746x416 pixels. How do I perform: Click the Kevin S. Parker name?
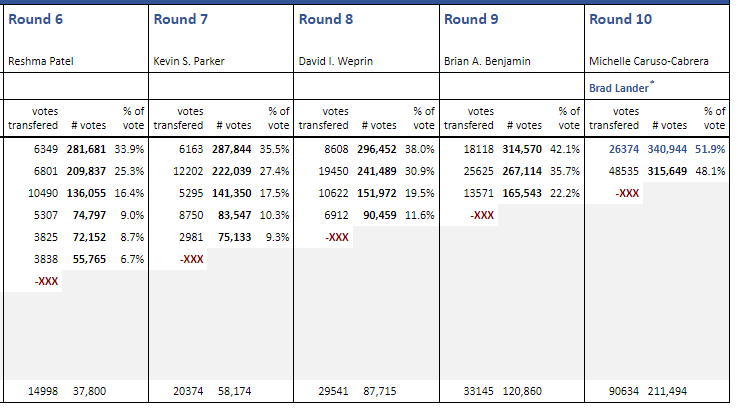coord(189,61)
